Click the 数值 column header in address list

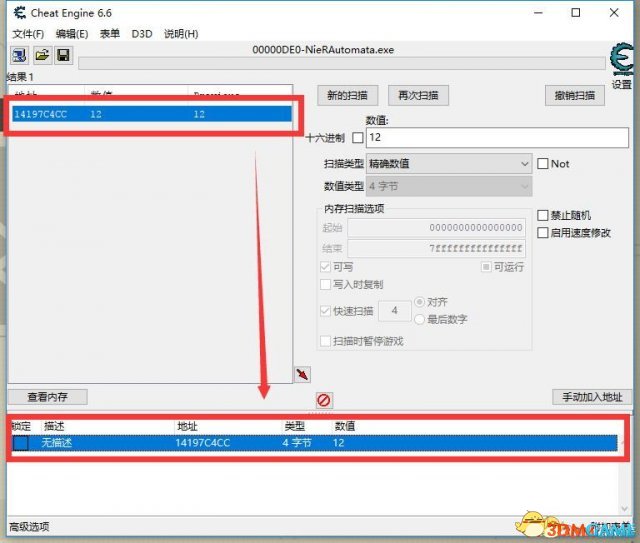[345, 427]
